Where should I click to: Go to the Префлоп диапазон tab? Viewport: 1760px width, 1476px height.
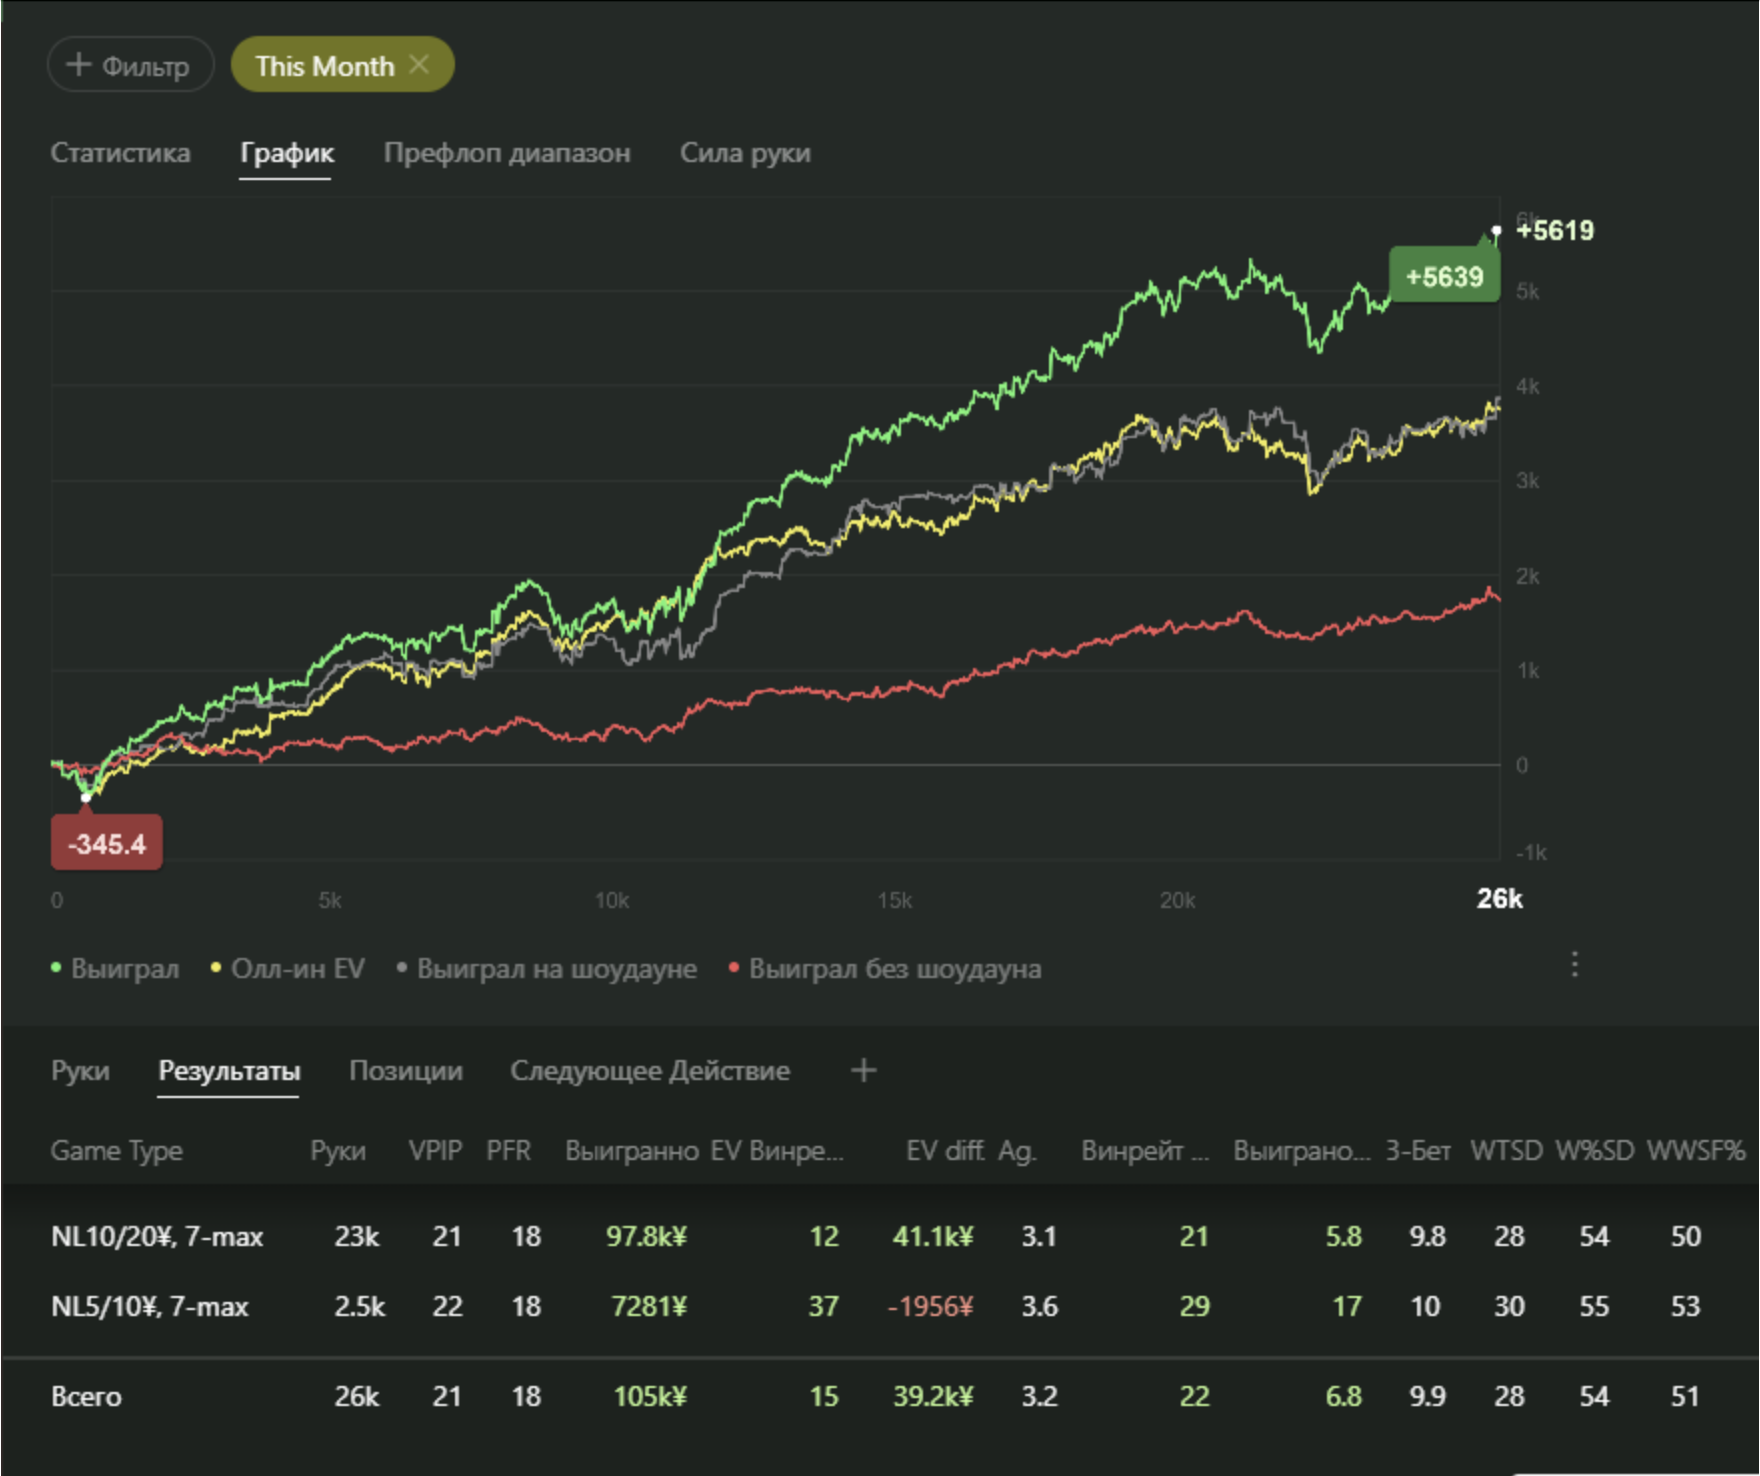[507, 153]
